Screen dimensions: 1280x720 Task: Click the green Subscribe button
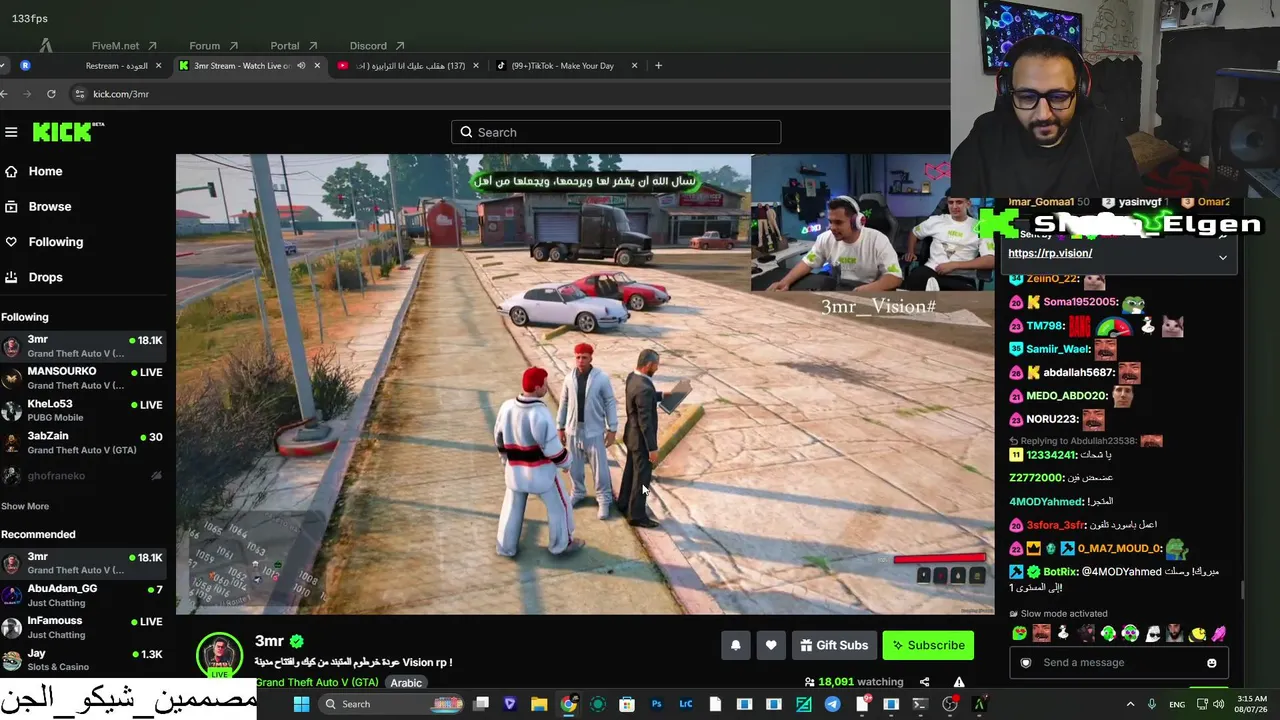click(928, 645)
